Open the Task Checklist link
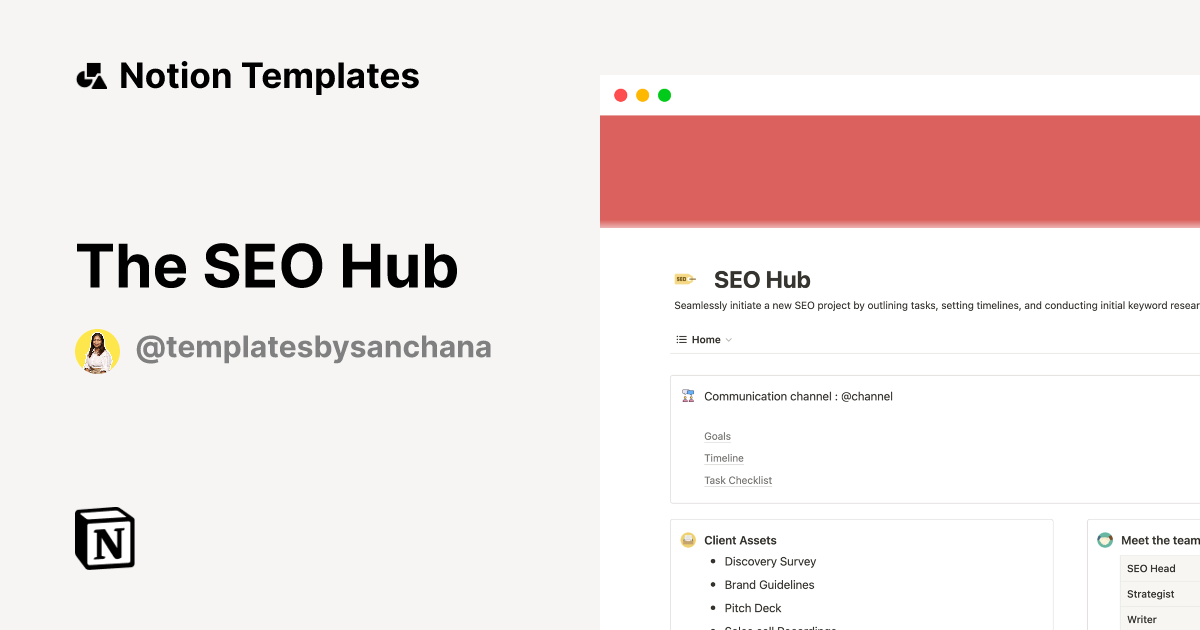 [738, 480]
